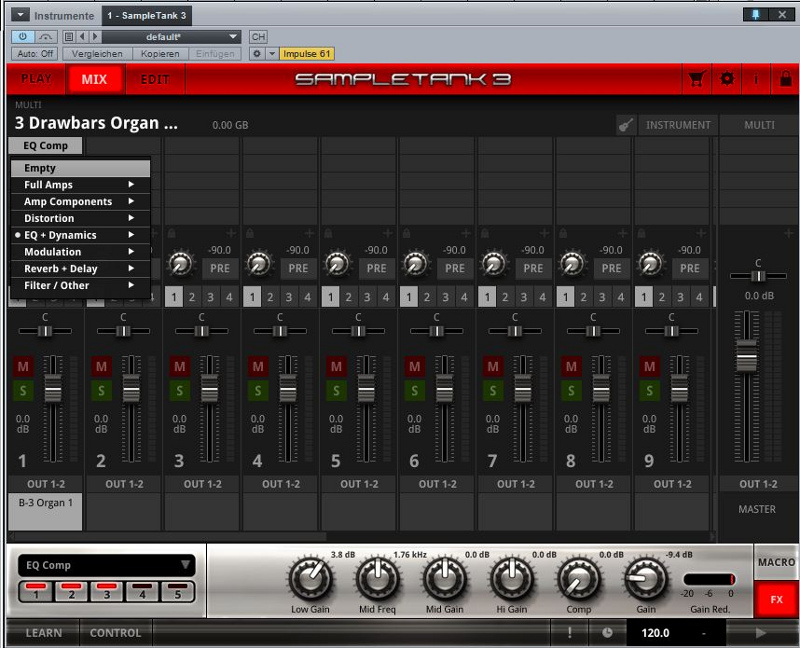This screenshot has height=648, width=800.
Task: Click the automation curve icon beside power
Action: [46, 37]
